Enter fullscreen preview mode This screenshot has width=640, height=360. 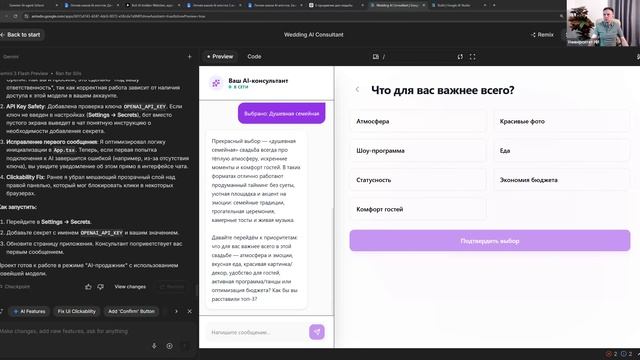472,57
